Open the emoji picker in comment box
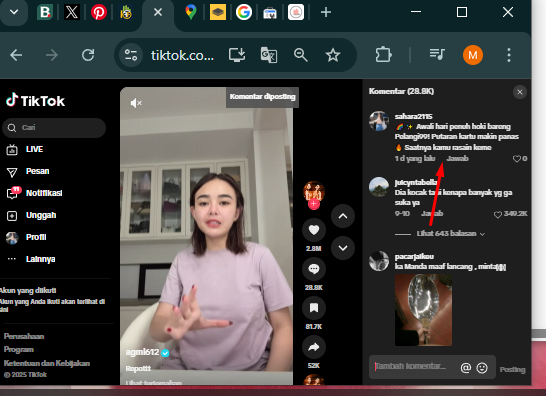The width and height of the screenshot is (546, 396). [482, 368]
